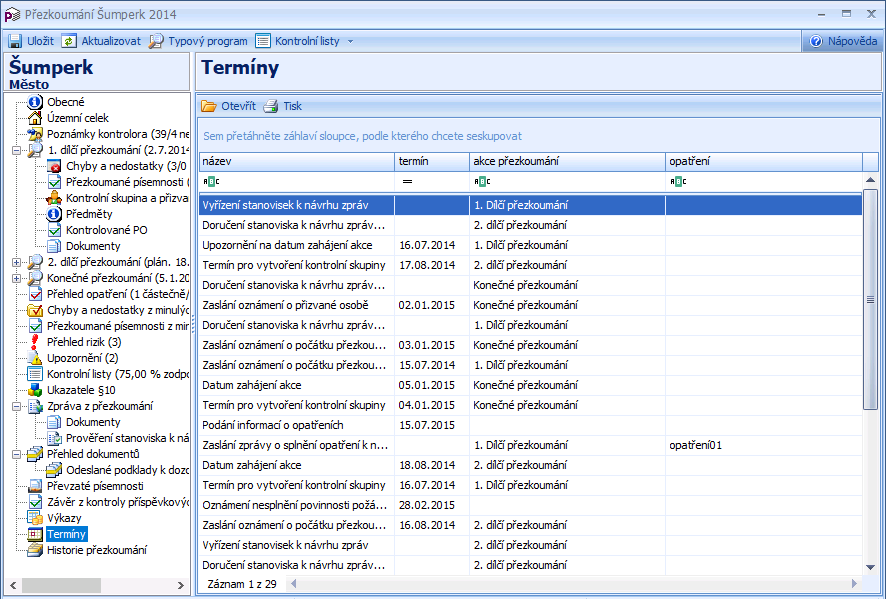The image size is (886, 599).
Task: Collapse the 1. dílčí přezkoumání tree node
Action: (x=16, y=150)
